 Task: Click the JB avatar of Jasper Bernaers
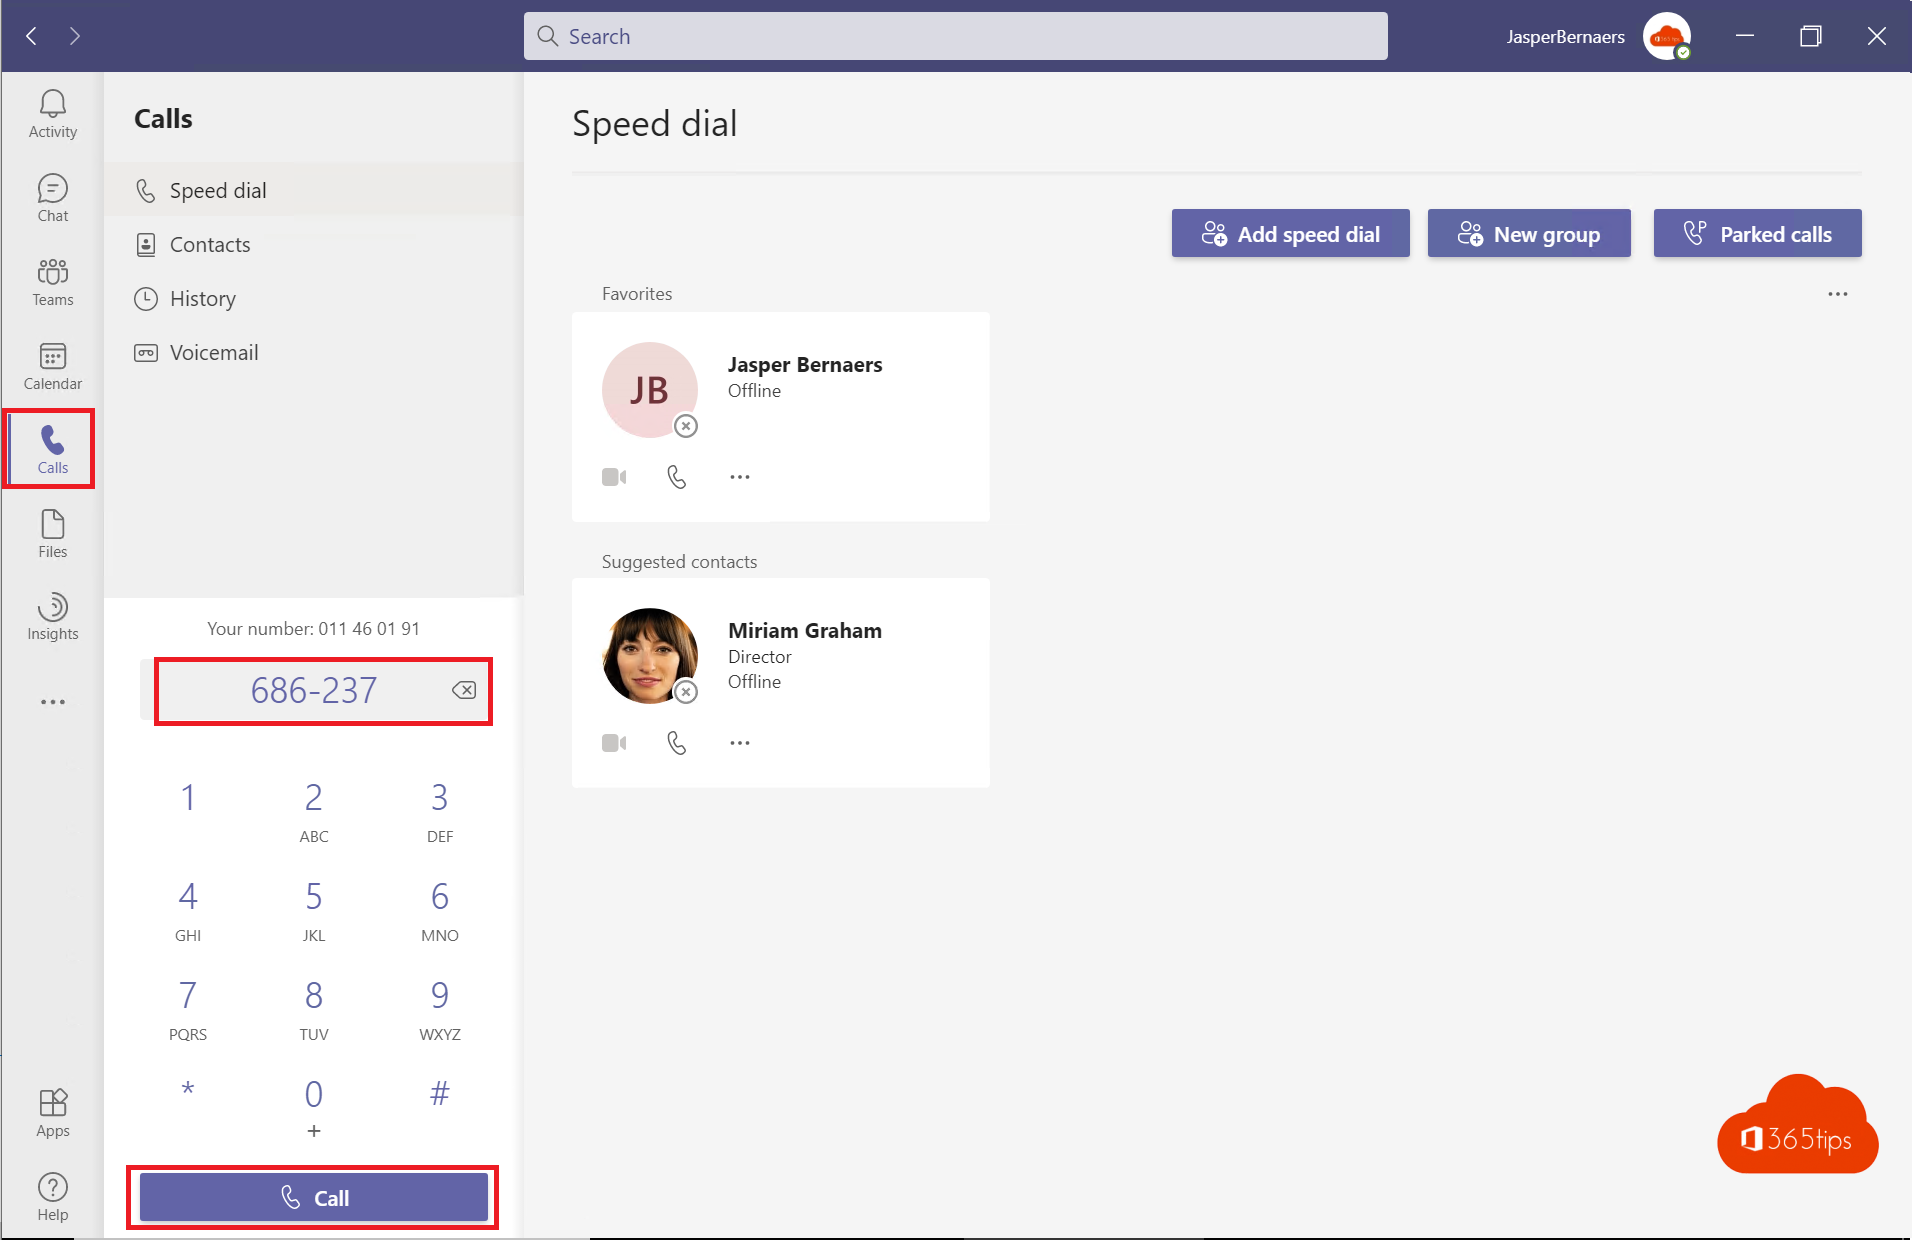coord(650,390)
